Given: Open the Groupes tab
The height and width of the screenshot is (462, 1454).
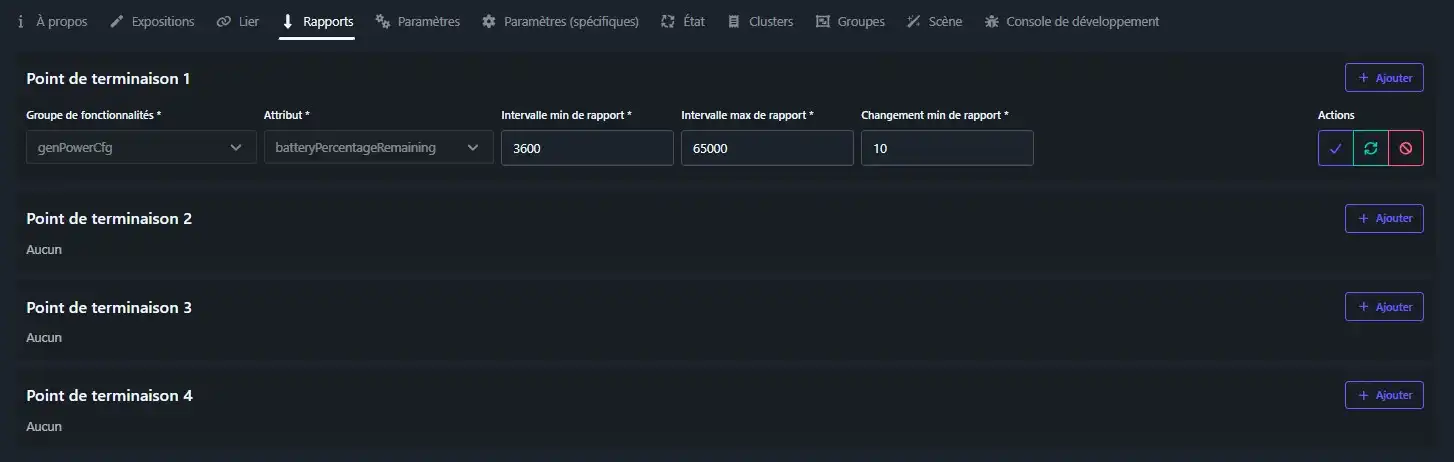Looking at the screenshot, I should (x=850, y=21).
